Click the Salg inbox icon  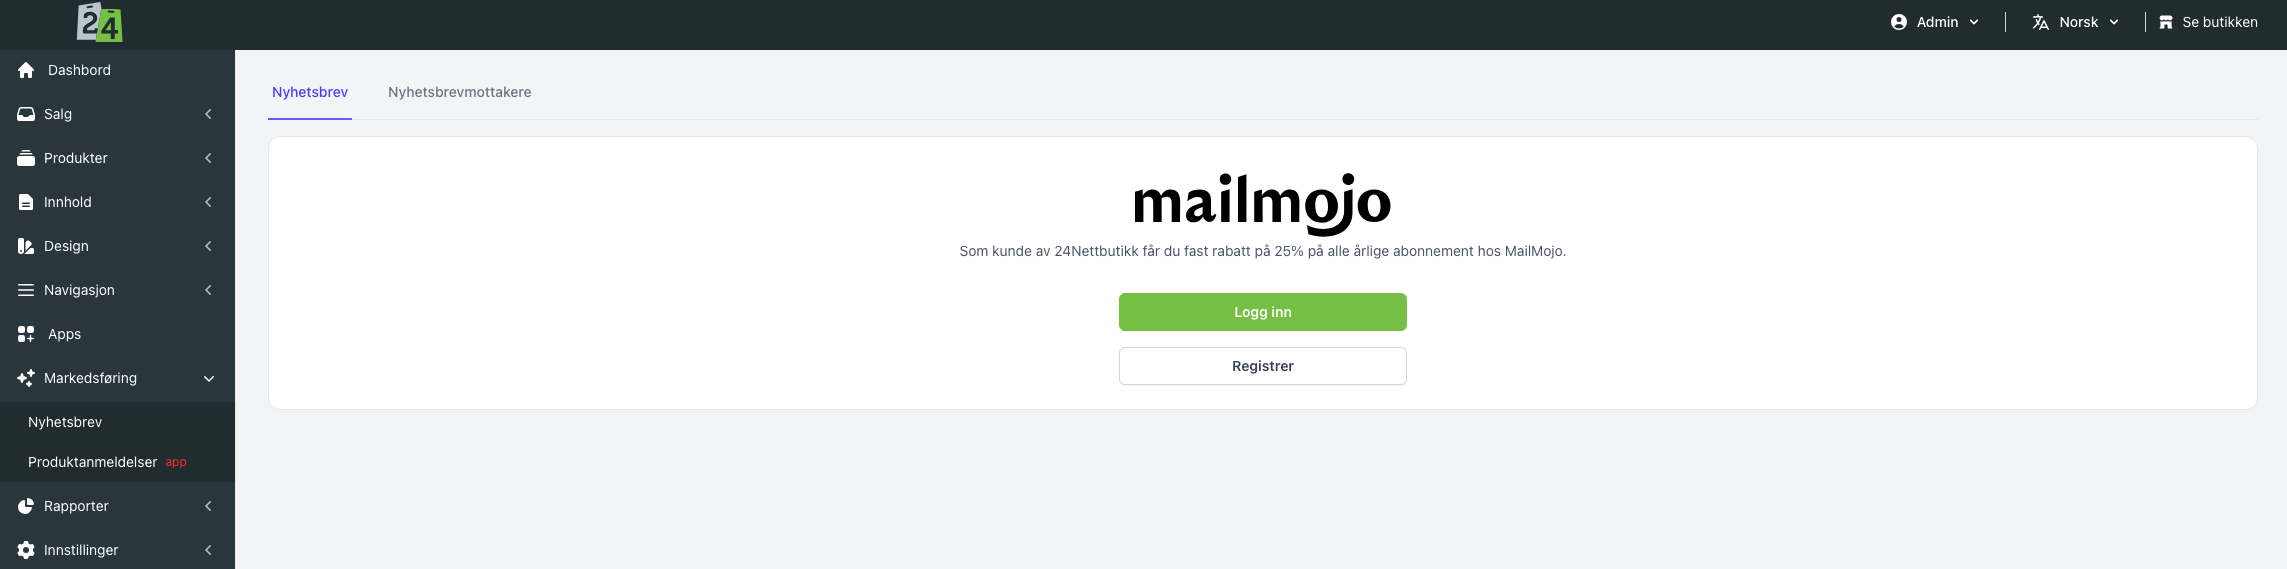coord(26,114)
